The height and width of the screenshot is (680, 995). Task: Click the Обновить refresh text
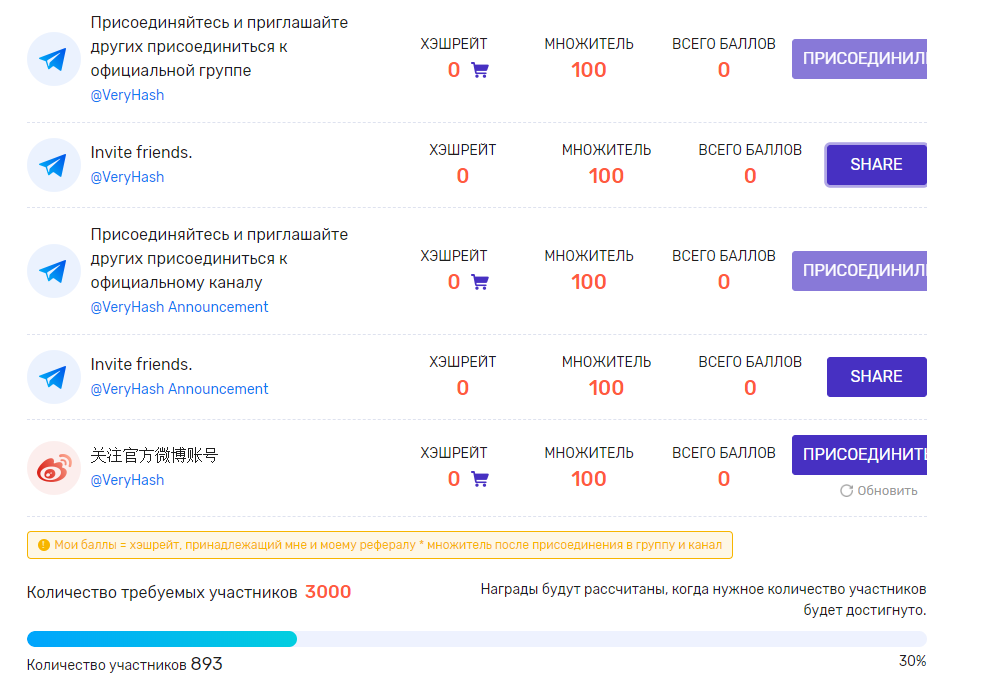pos(887,491)
